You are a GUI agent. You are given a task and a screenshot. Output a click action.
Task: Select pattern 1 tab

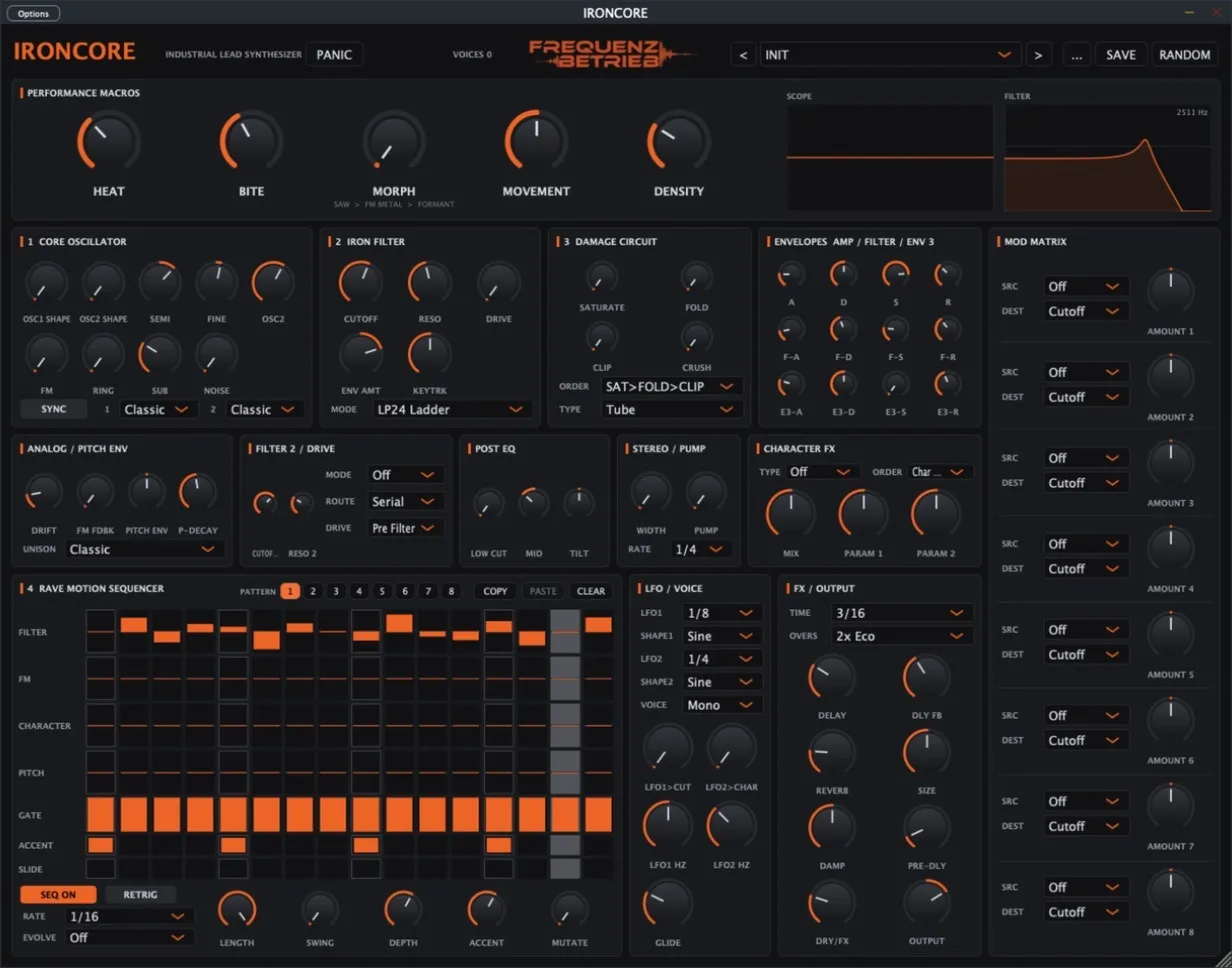pos(290,590)
